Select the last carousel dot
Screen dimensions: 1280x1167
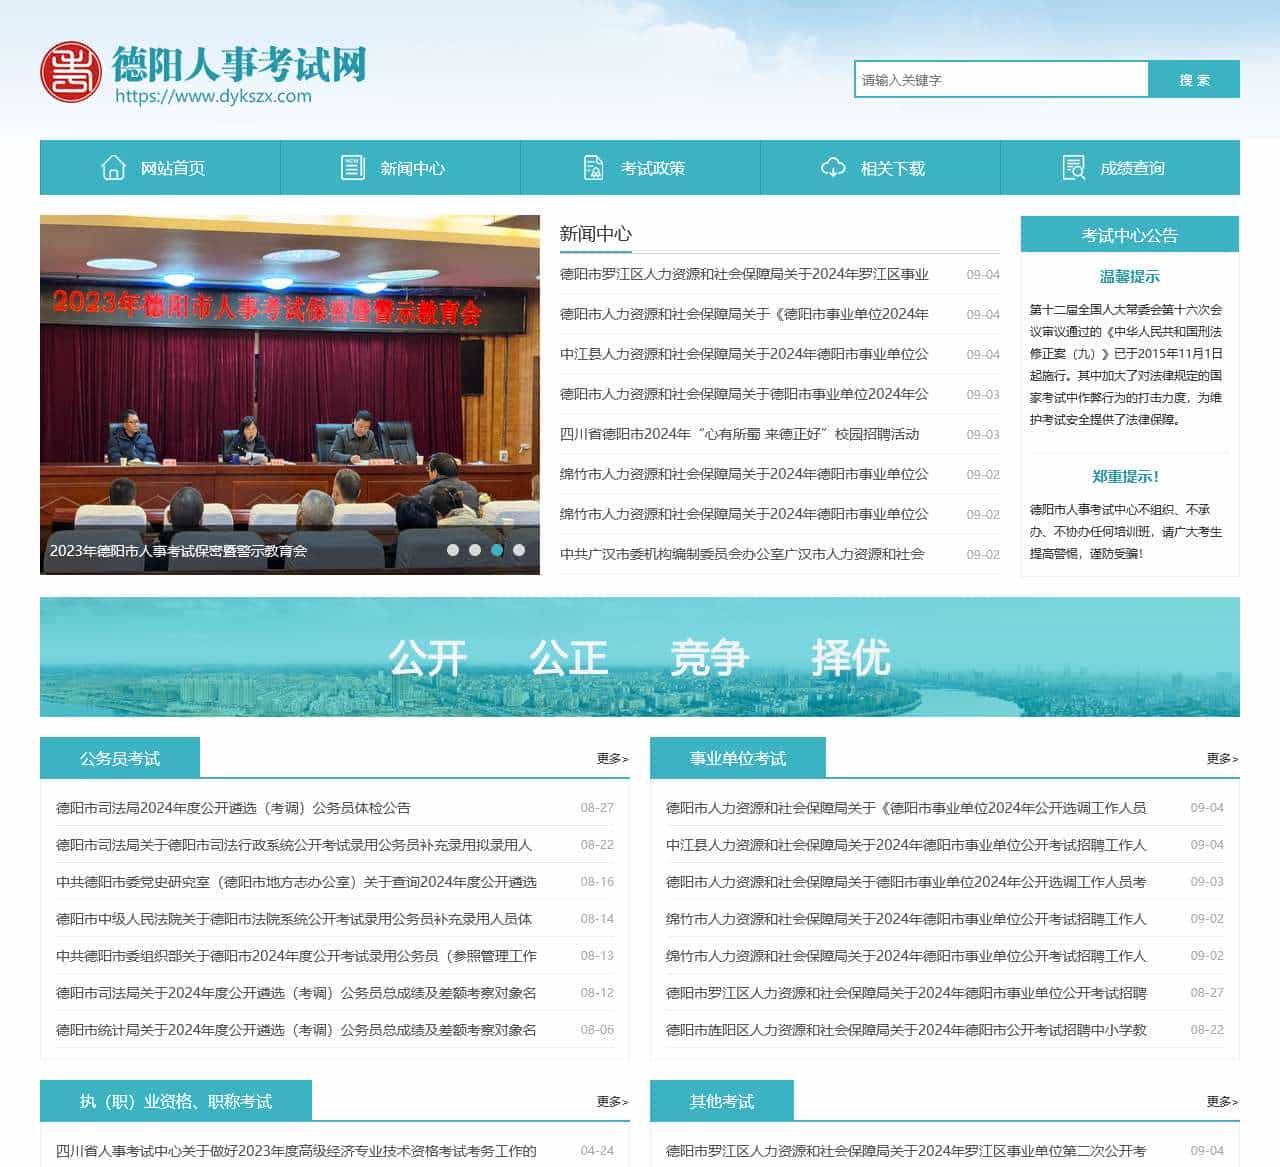coord(521,548)
